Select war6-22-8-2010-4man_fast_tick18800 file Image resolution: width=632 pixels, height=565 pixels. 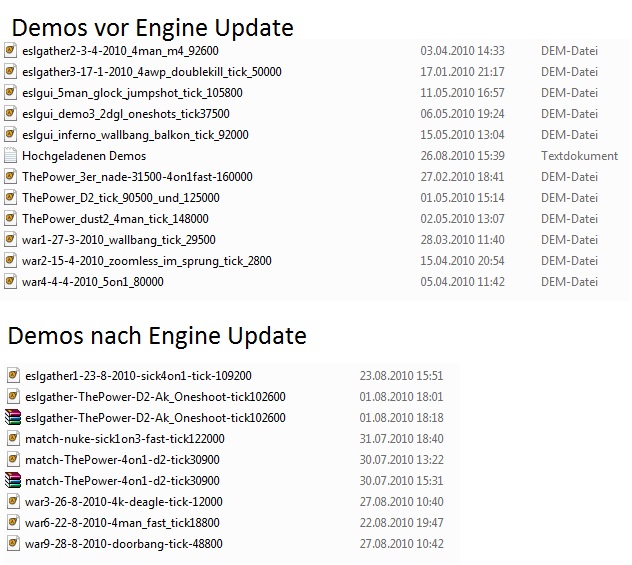tap(122, 523)
